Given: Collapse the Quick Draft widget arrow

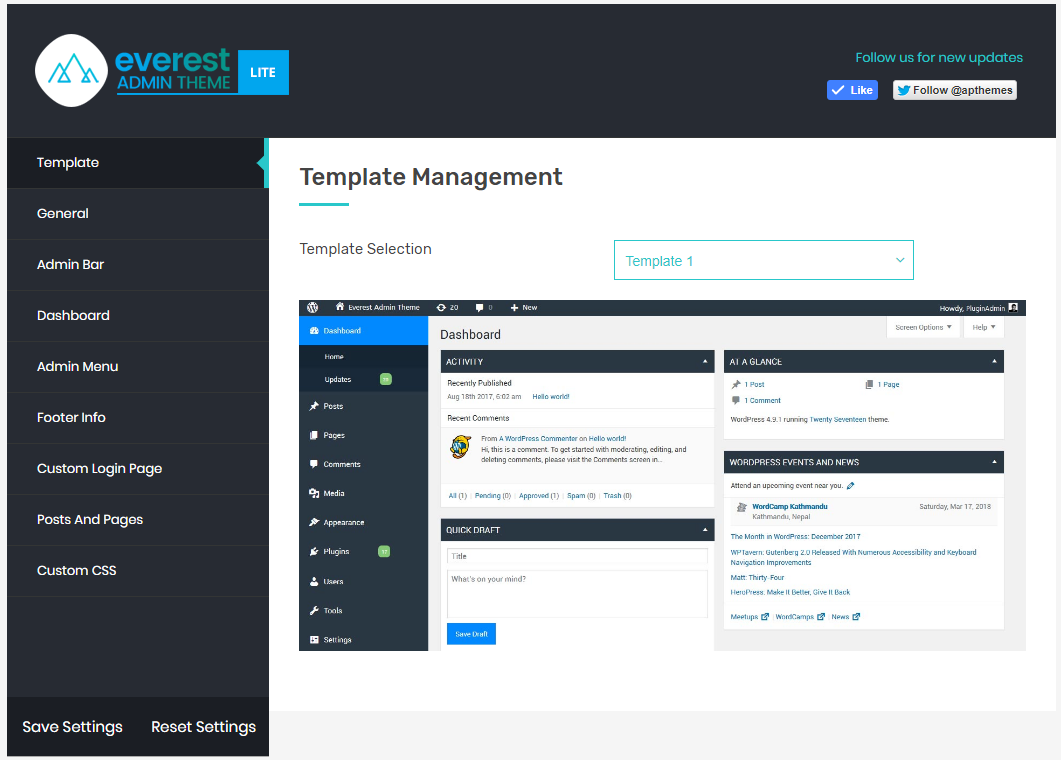Looking at the screenshot, I should [x=705, y=530].
